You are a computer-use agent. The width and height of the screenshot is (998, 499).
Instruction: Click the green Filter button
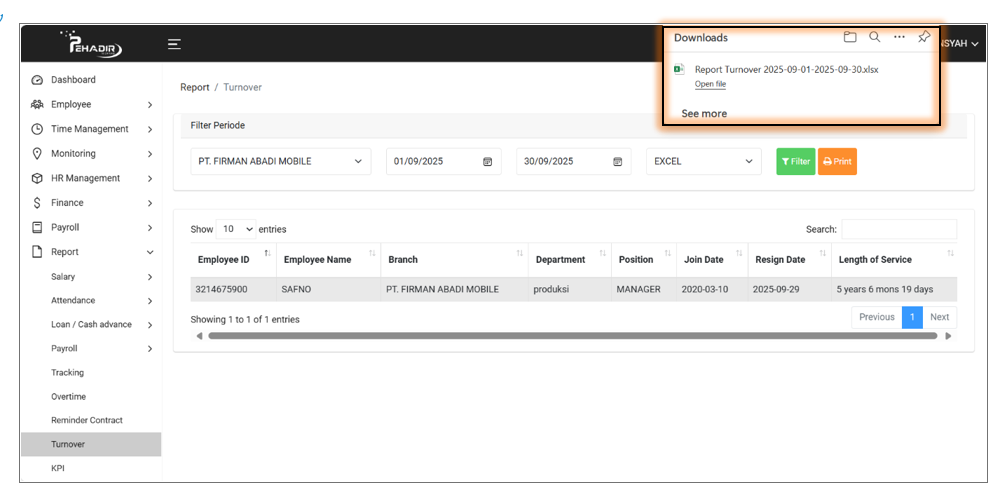[x=796, y=162]
